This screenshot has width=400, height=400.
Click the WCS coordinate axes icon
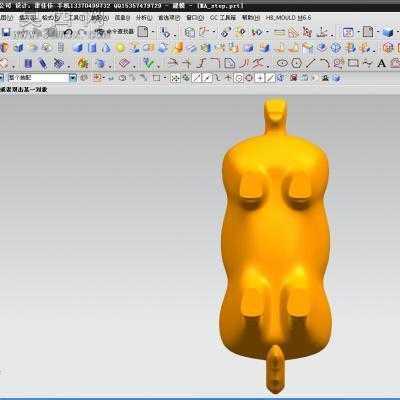point(322,32)
